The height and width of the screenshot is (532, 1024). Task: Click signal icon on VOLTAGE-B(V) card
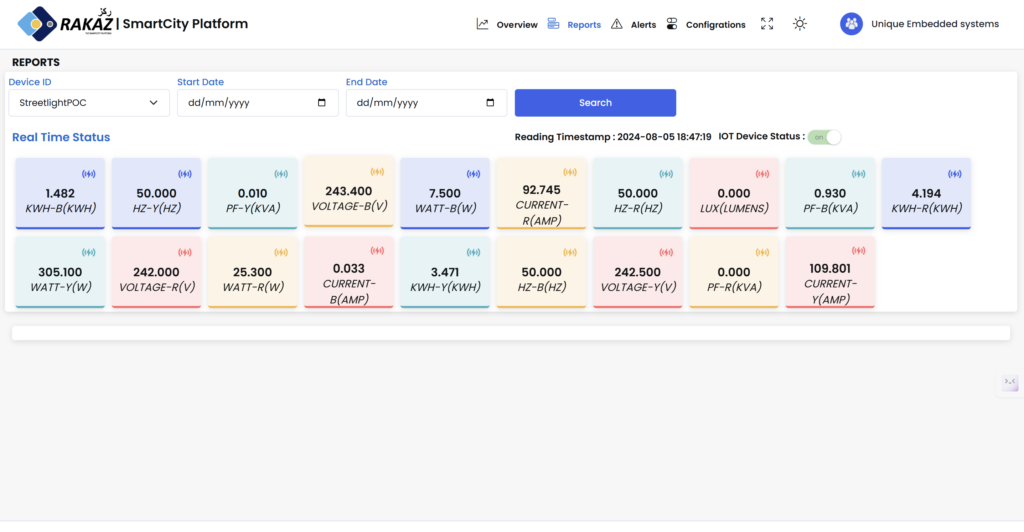pyautogui.click(x=377, y=172)
